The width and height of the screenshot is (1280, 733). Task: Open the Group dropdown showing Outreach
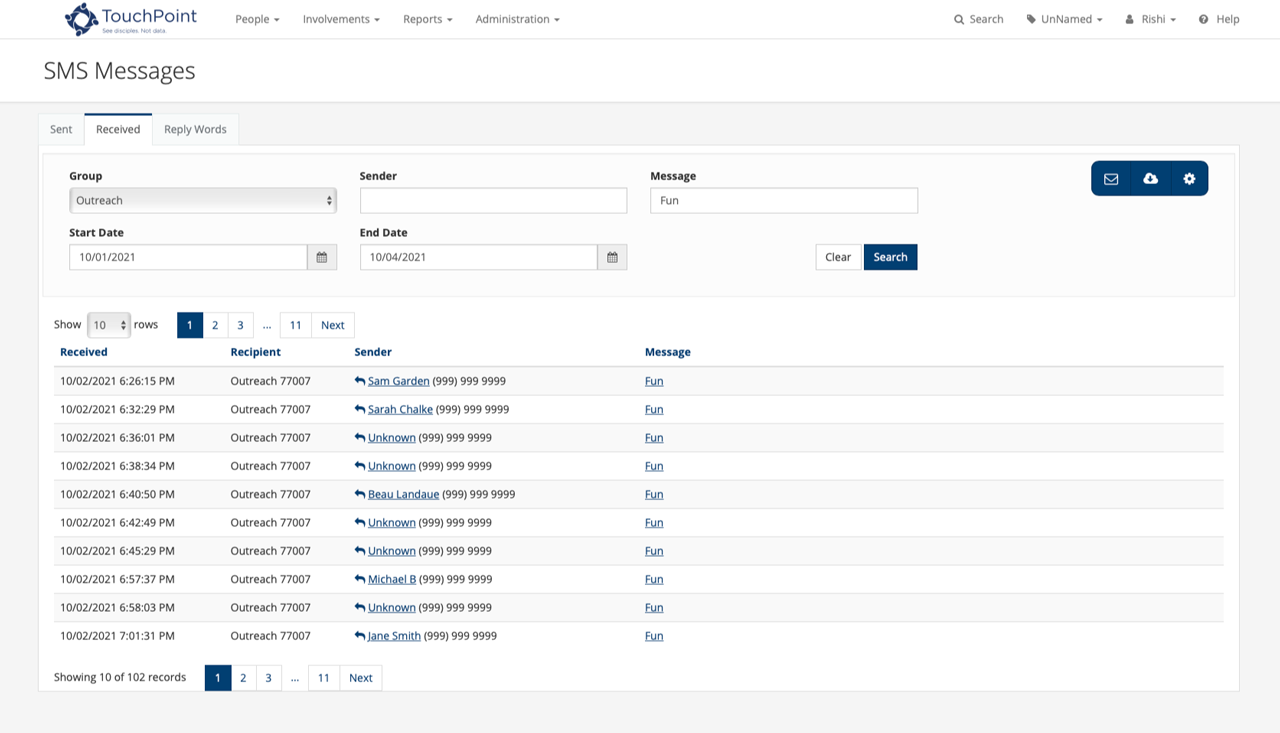point(203,200)
